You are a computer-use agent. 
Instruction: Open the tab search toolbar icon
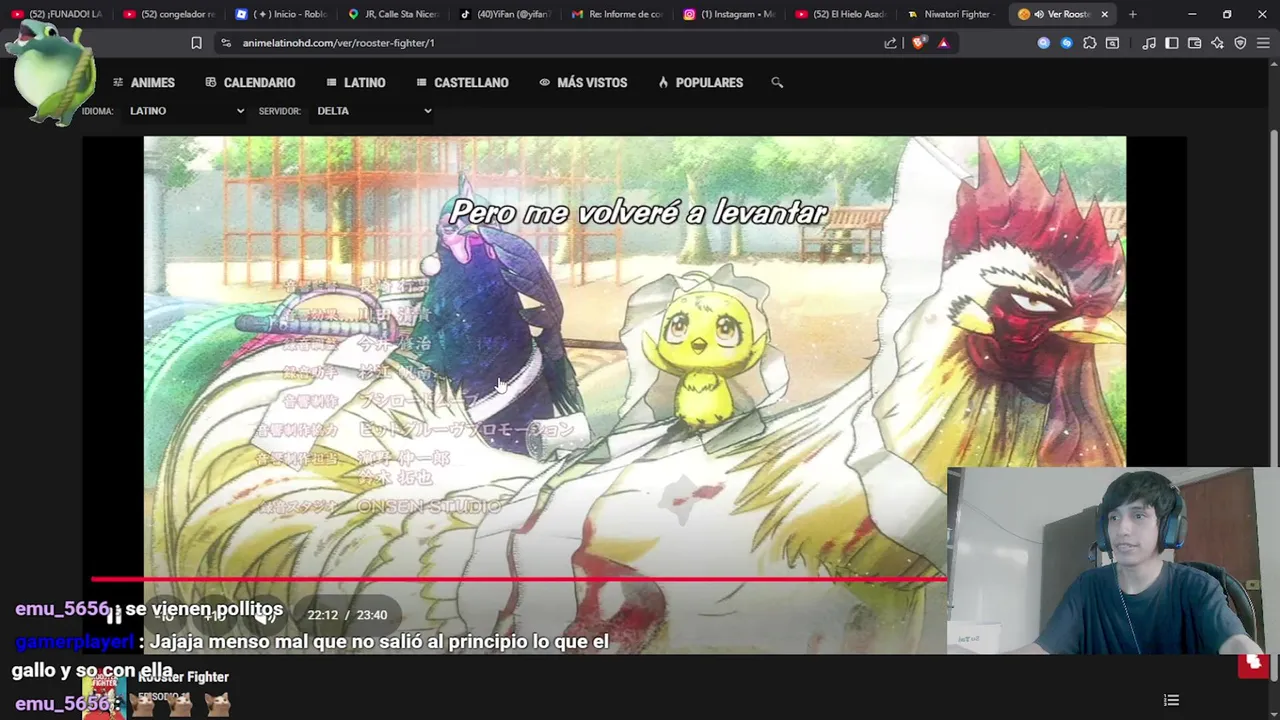pyautogui.click(x=1112, y=43)
